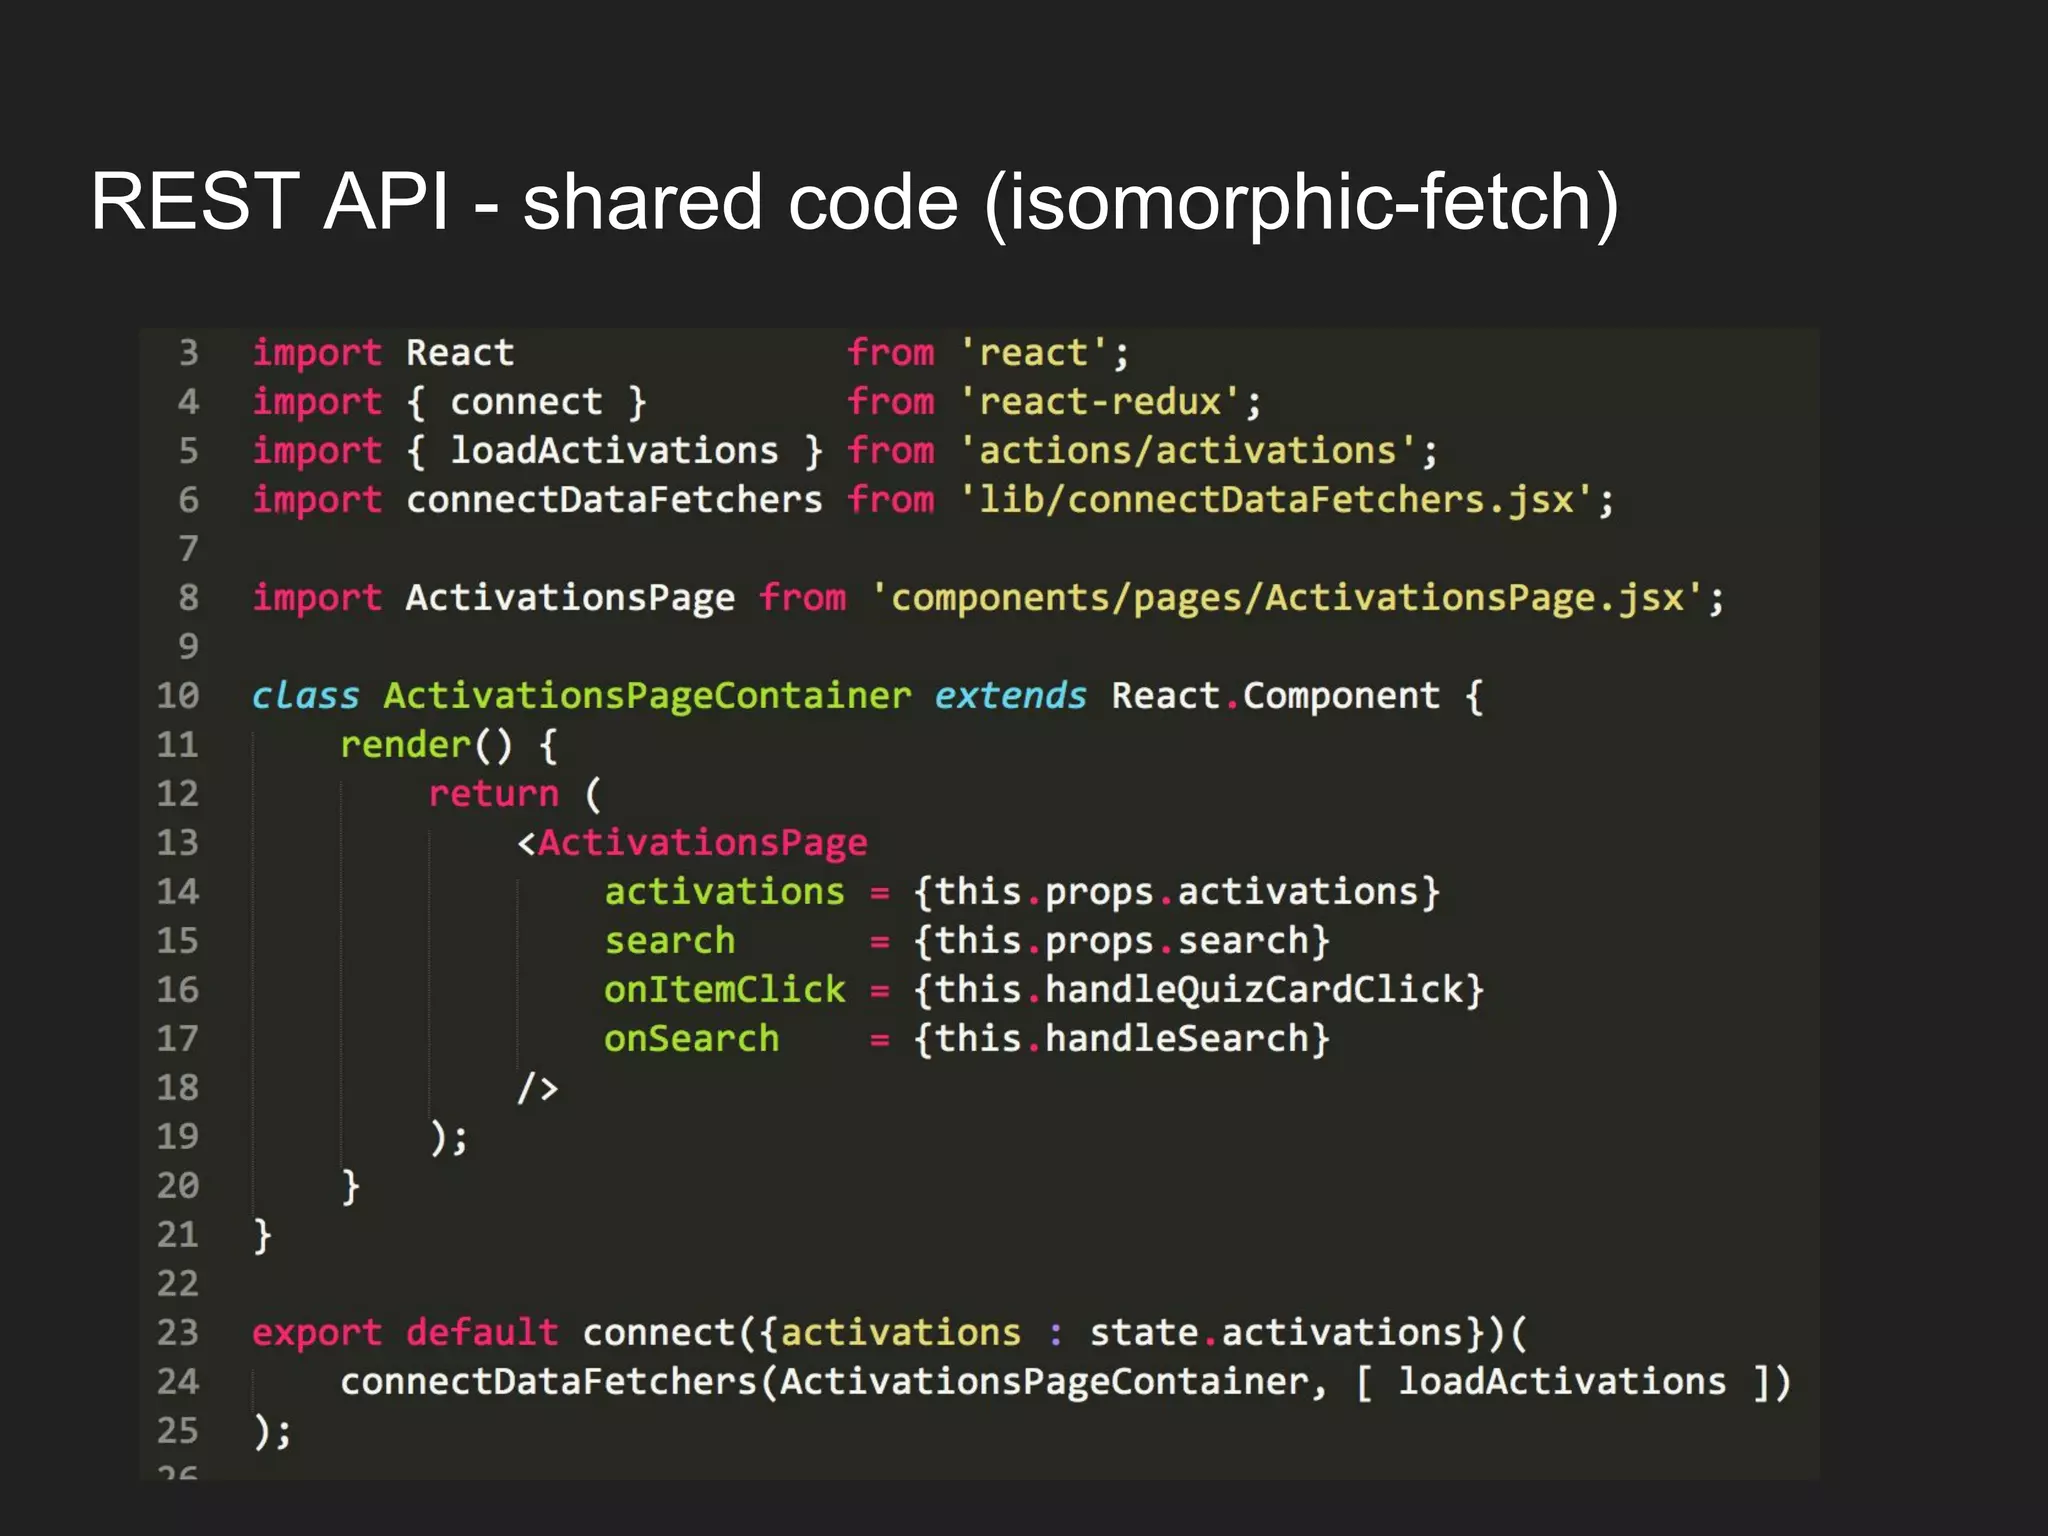2048x1536 pixels.
Task: Click the self-closing '/>' on line 18
Action: (537, 1088)
